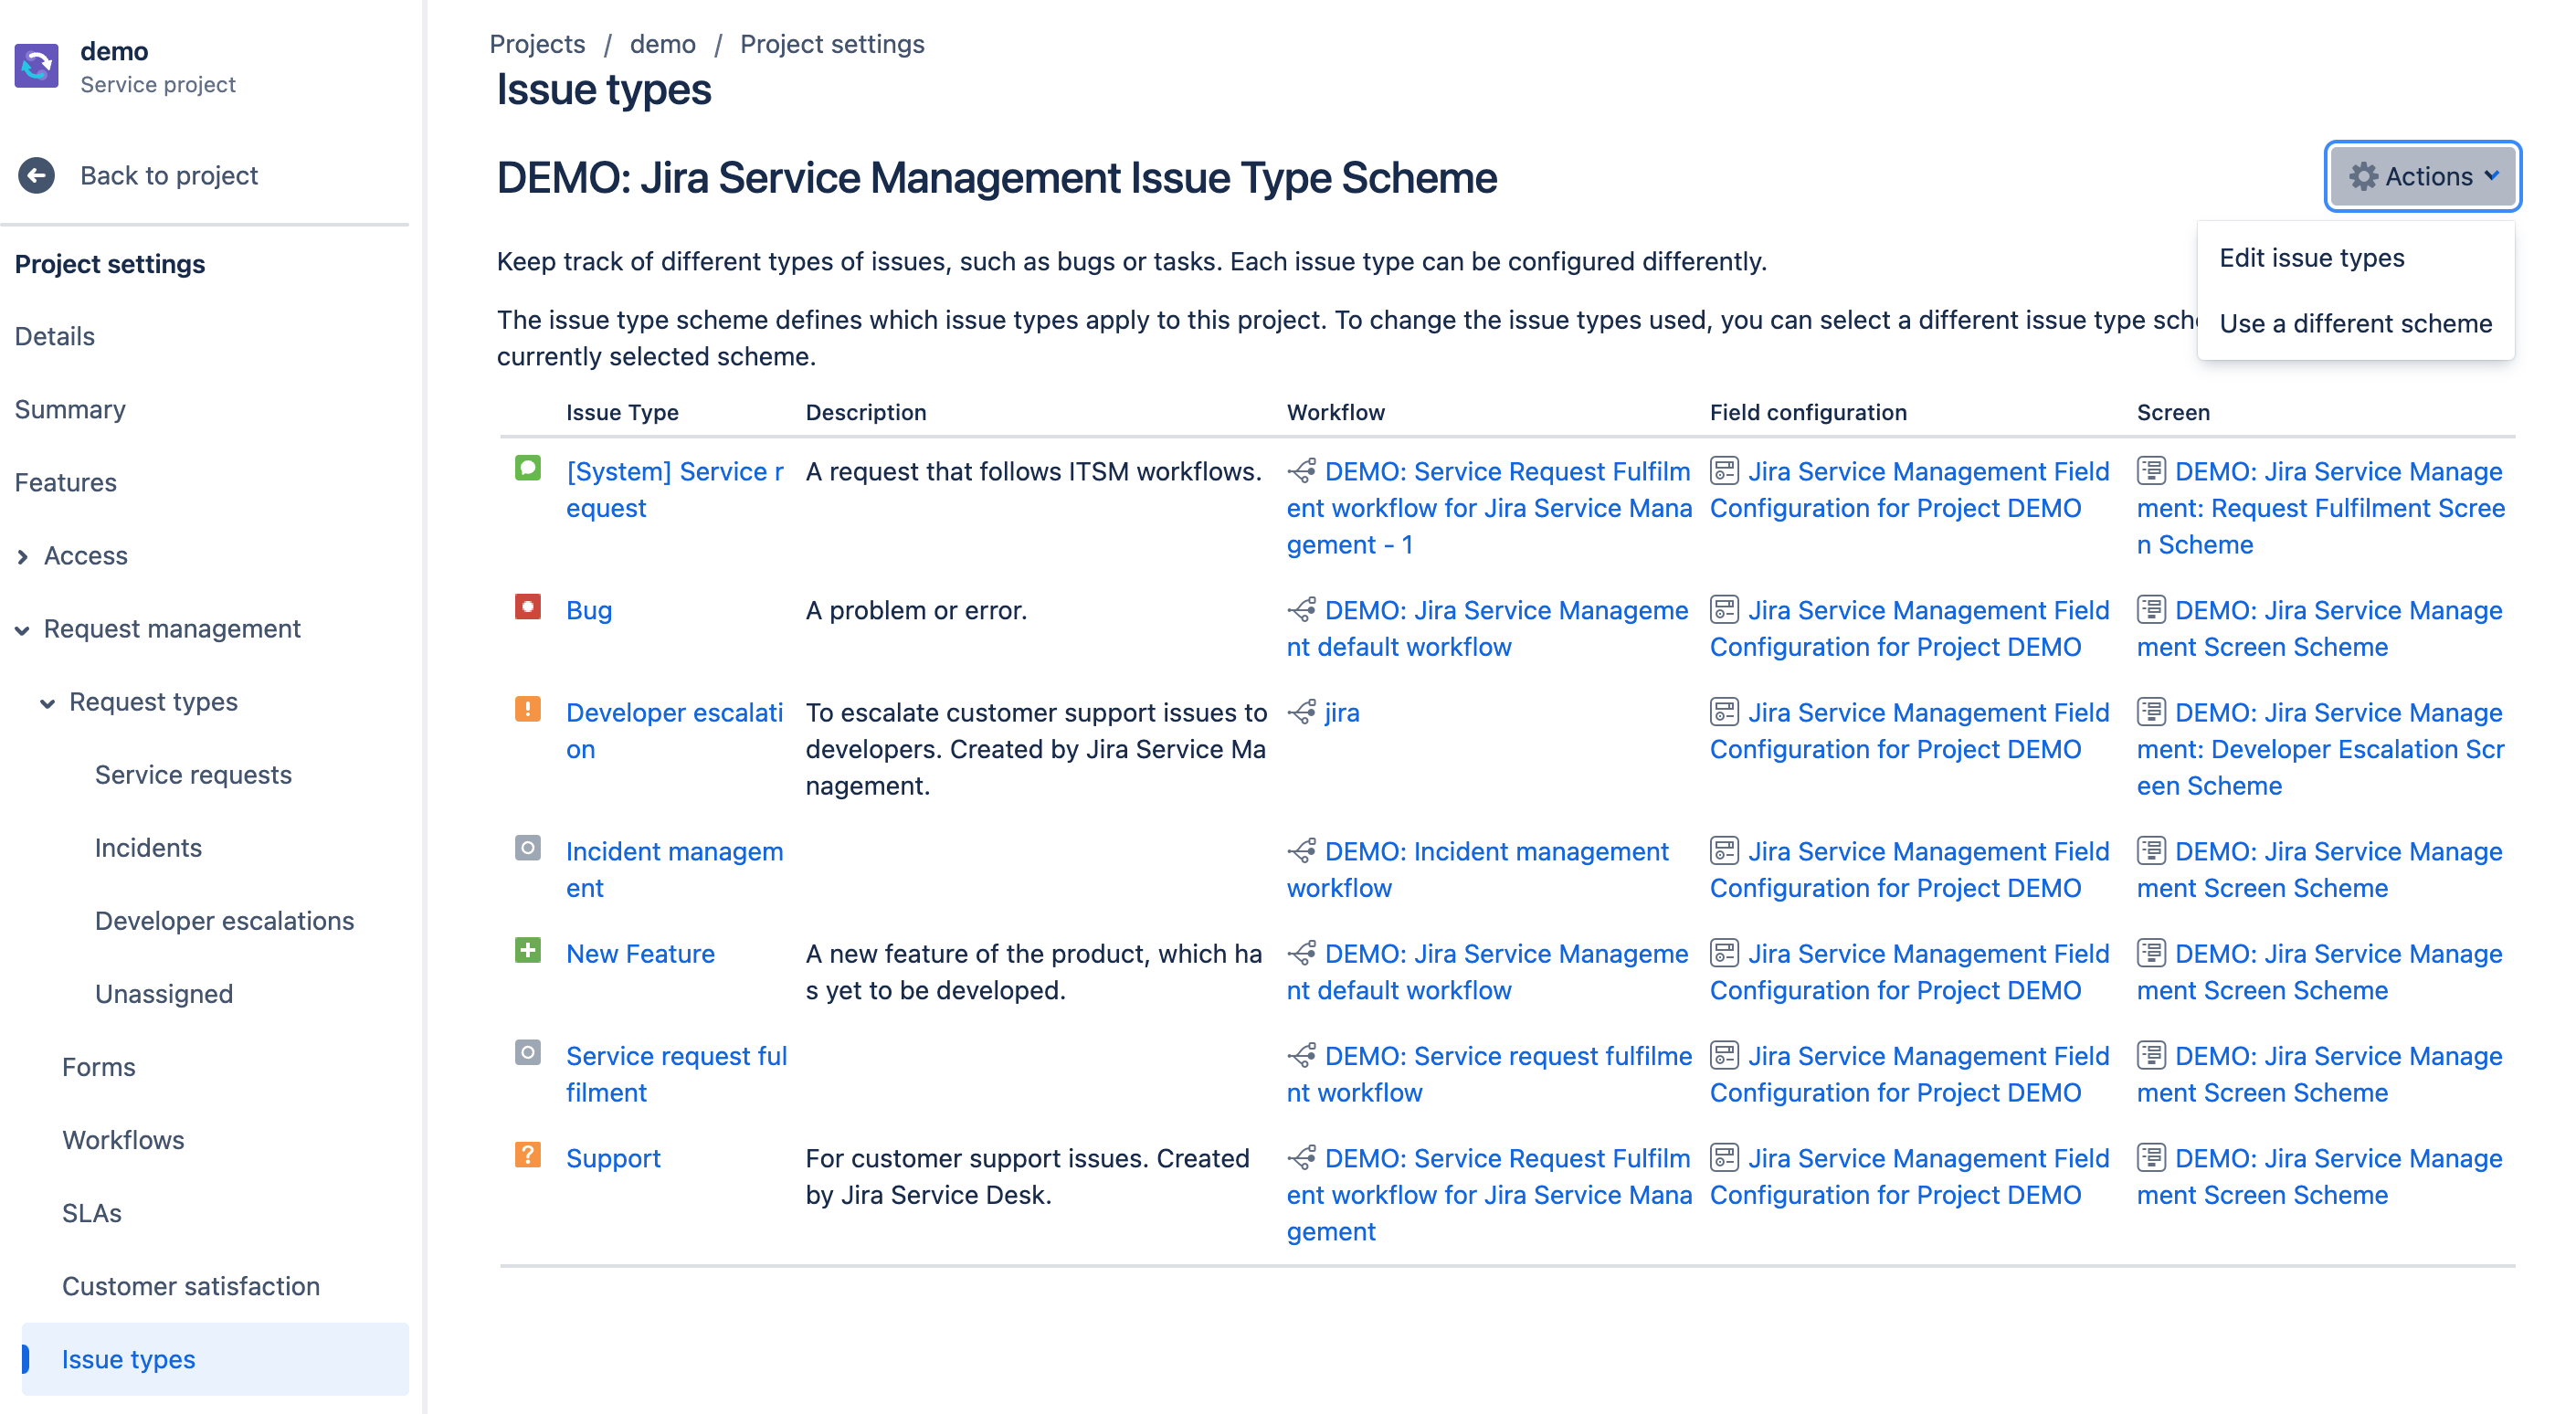
Task: Open the New Feature issue type link
Action: (x=640, y=953)
